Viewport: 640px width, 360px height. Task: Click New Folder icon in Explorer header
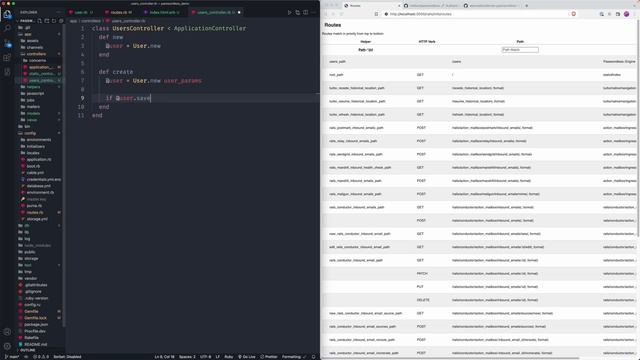pos(47,21)
